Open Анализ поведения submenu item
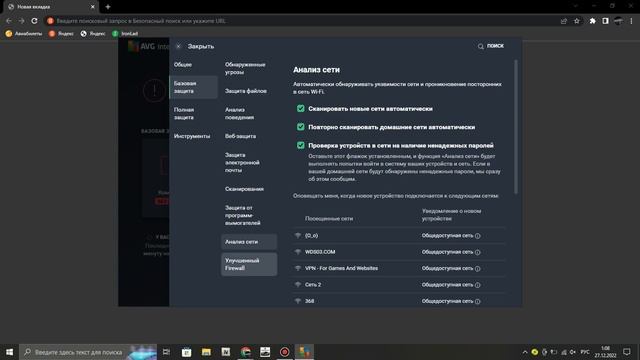Image resolution: width=640 pixels, height=360 pixels. click(x=239, y=113)
